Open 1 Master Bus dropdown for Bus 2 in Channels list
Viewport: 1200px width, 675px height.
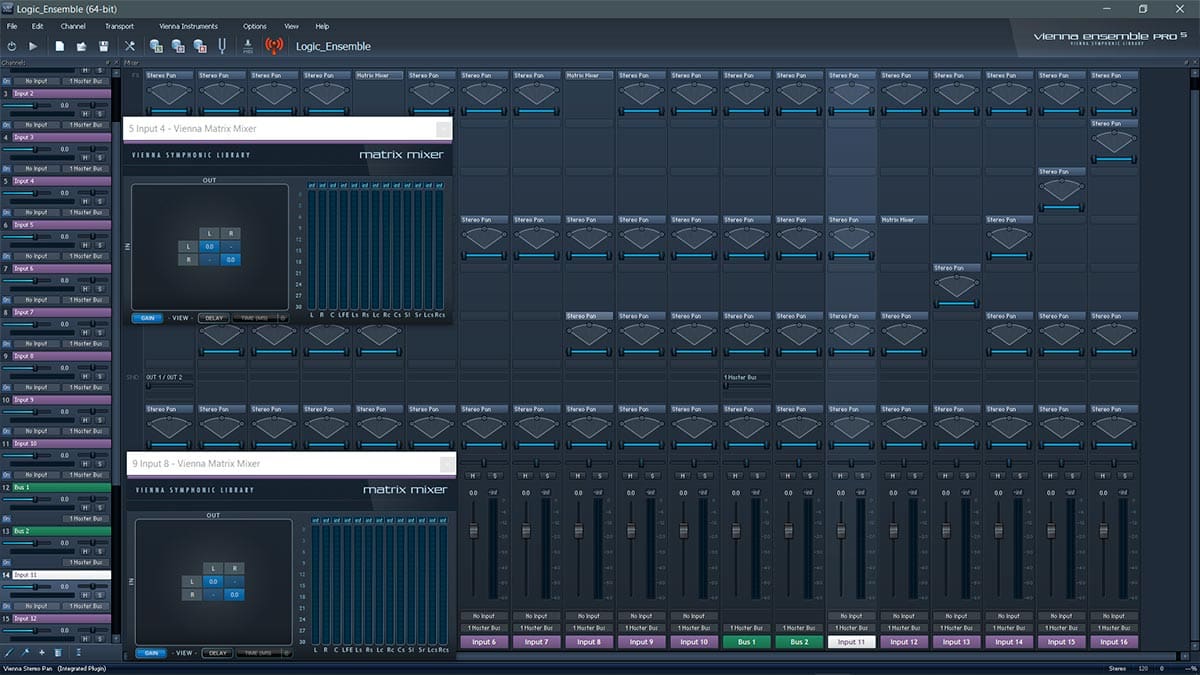click(86, 562)
